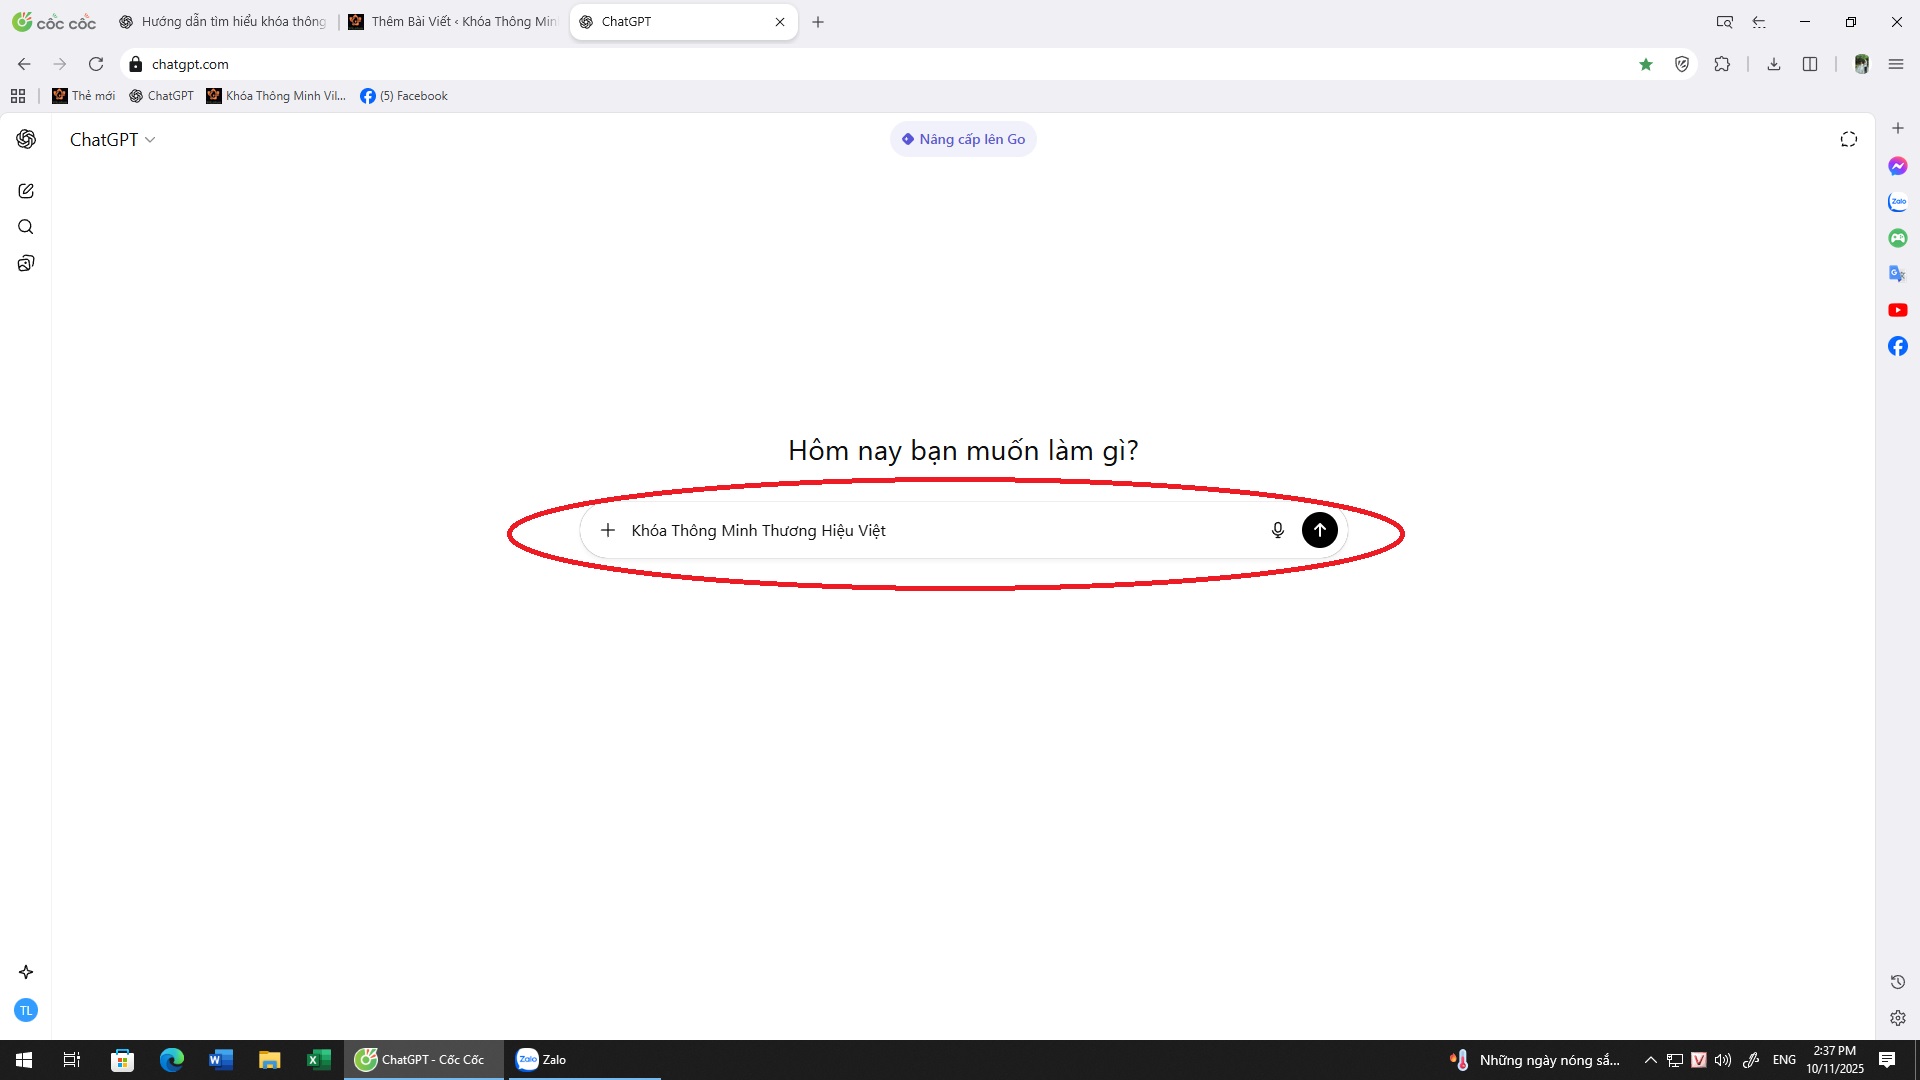Open the TL account profile menu
The height and width of the screenshot is (1080, 1920).
coord(26,1010)
